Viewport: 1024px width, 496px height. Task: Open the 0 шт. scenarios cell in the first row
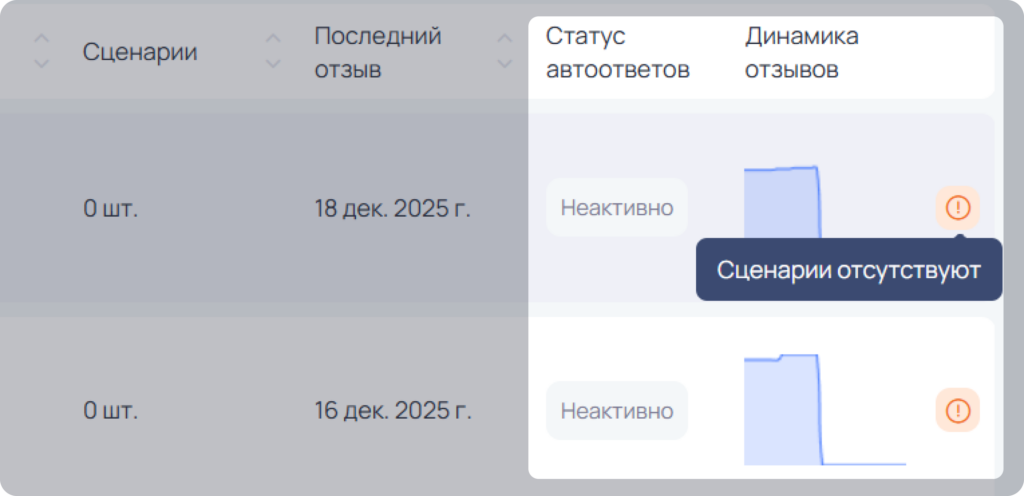pyautogui.click(x=110, y=209)
